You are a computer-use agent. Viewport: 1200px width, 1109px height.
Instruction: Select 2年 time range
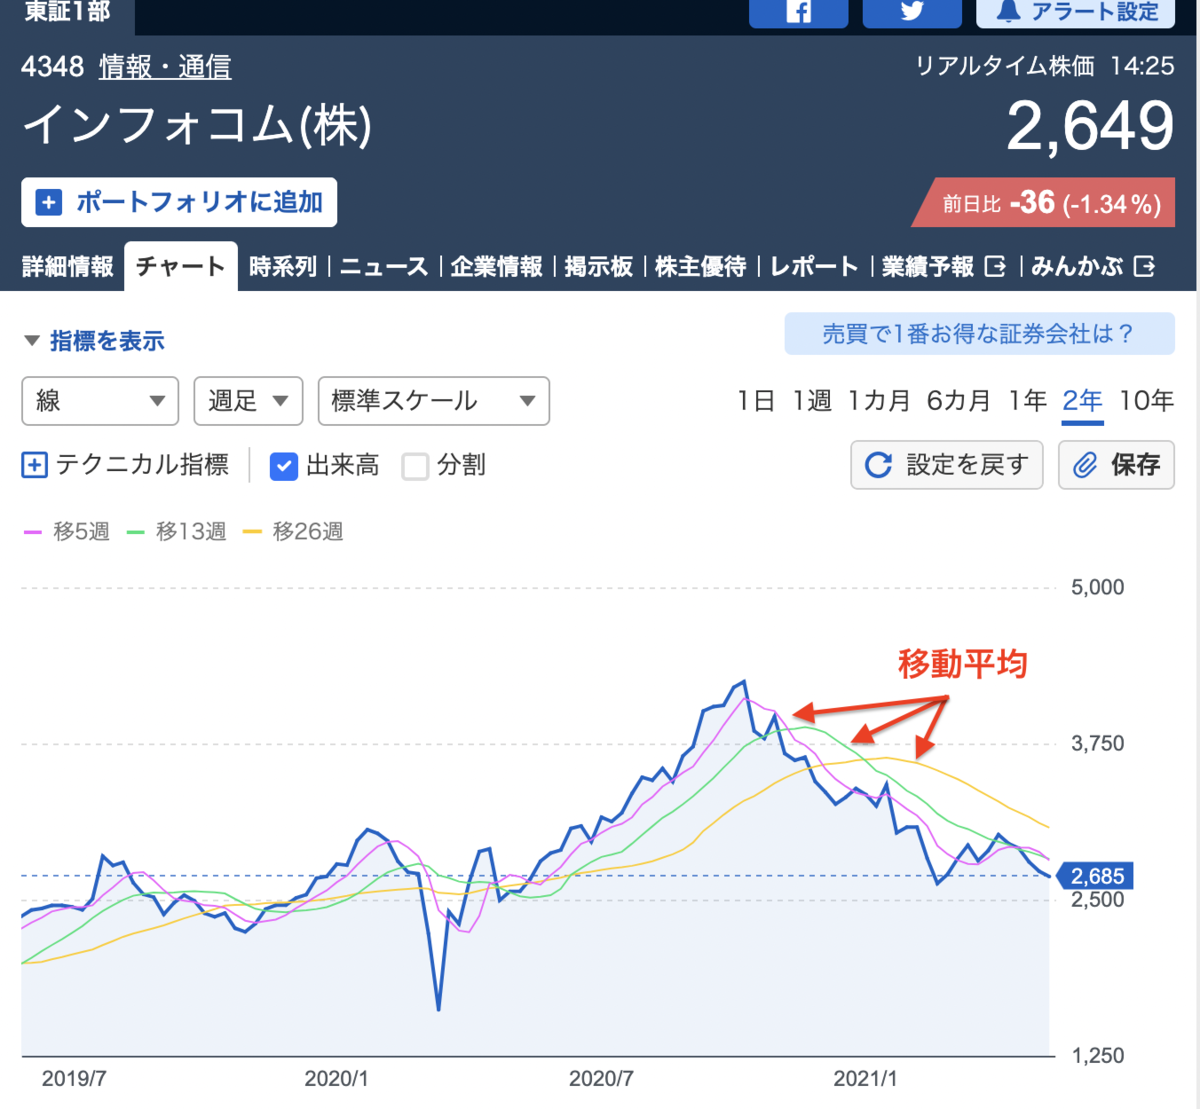[x=1082, y=401]
